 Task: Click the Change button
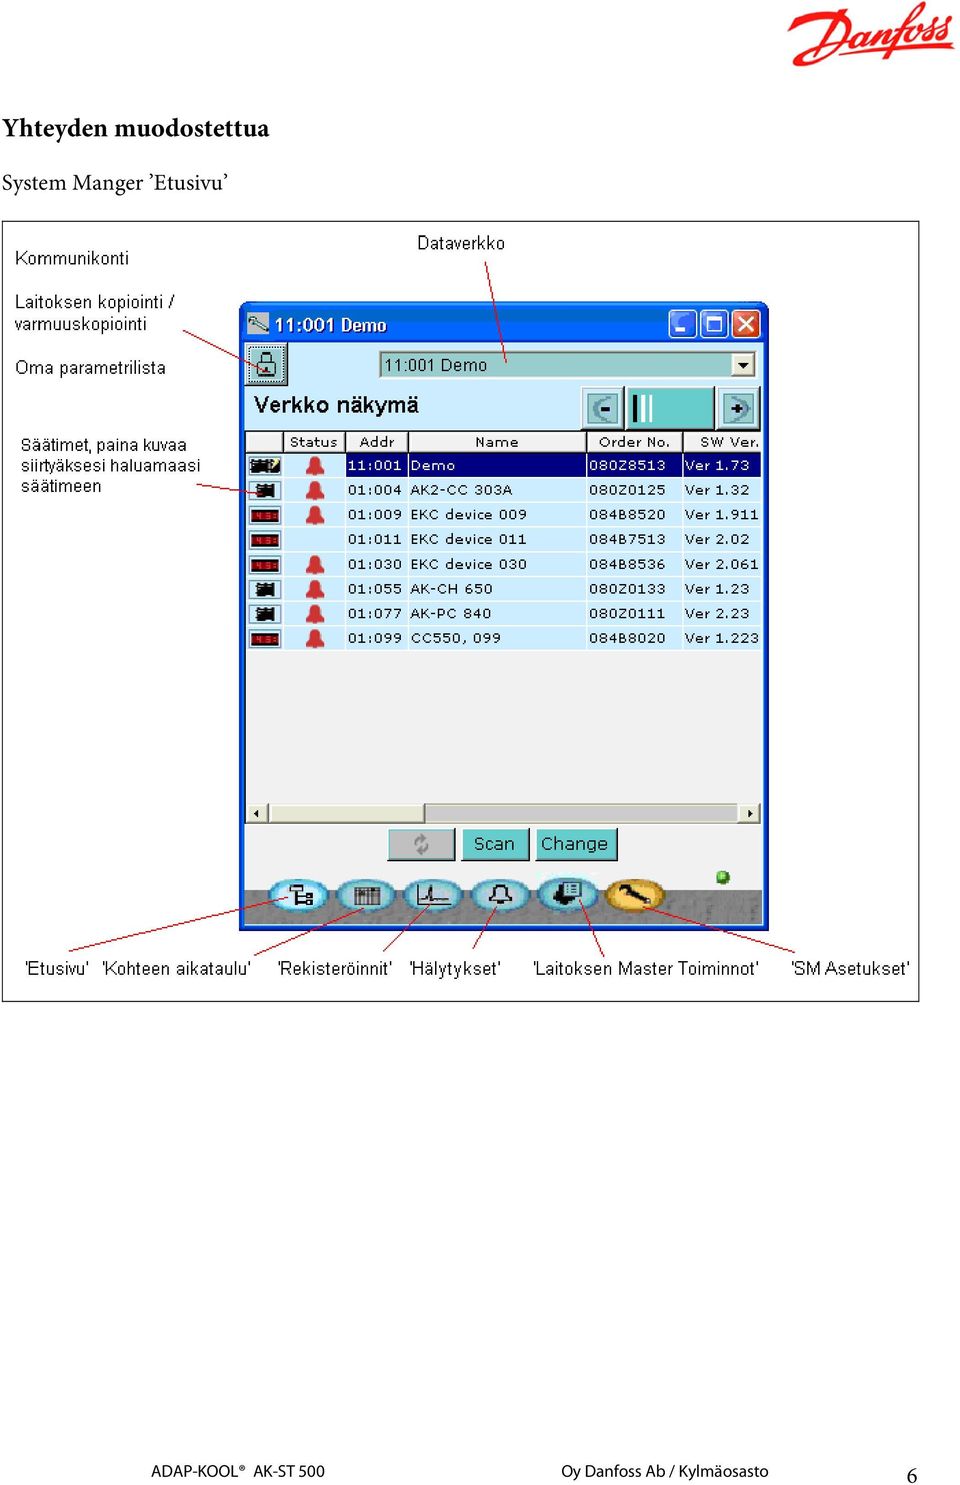[575, 844]
